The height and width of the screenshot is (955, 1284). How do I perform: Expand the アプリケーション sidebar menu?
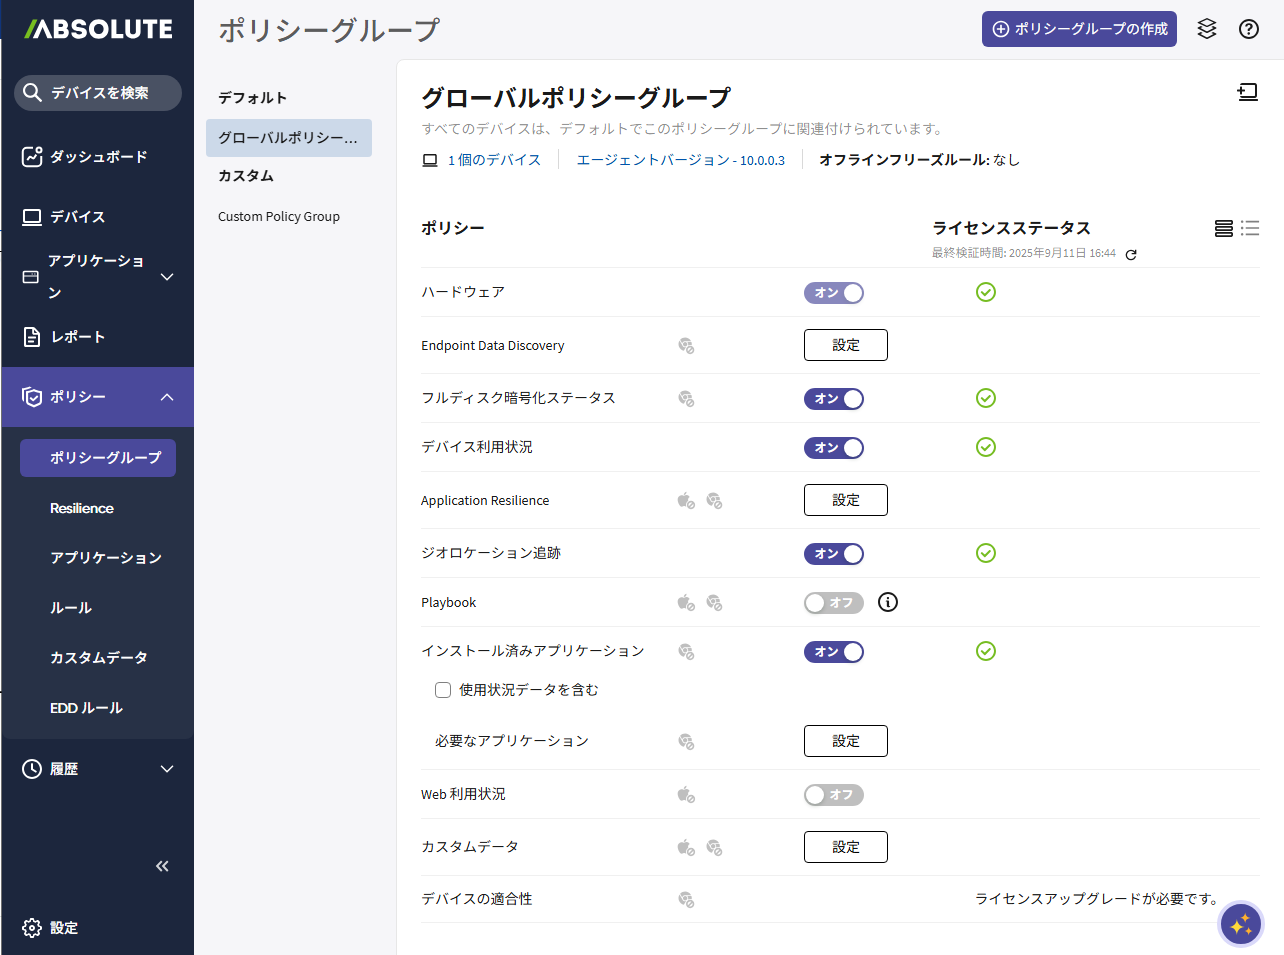pos(98,277)
